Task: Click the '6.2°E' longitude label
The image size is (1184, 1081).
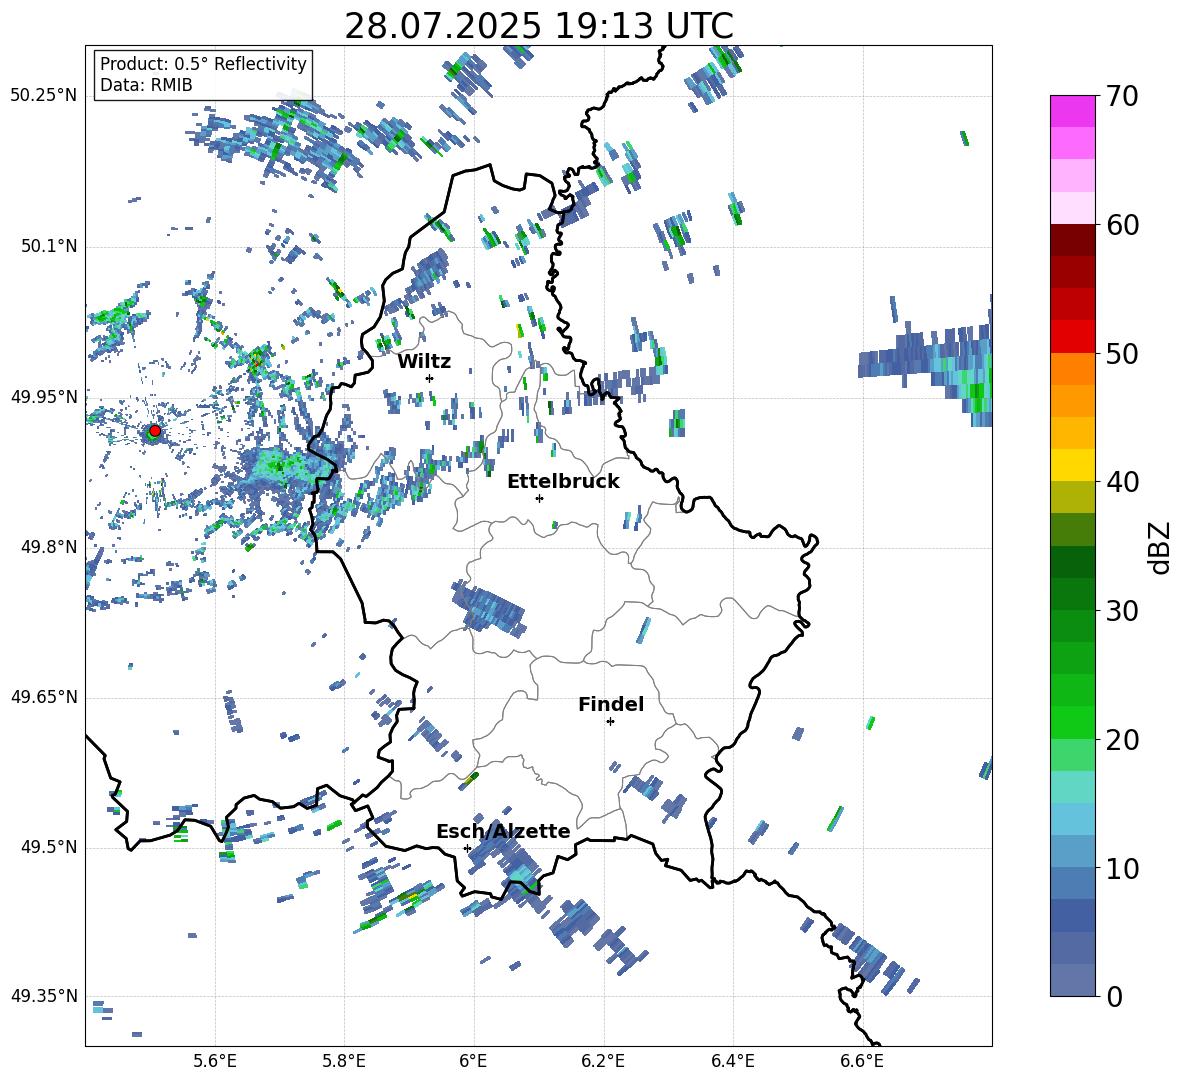Action: coord(603,1061)
